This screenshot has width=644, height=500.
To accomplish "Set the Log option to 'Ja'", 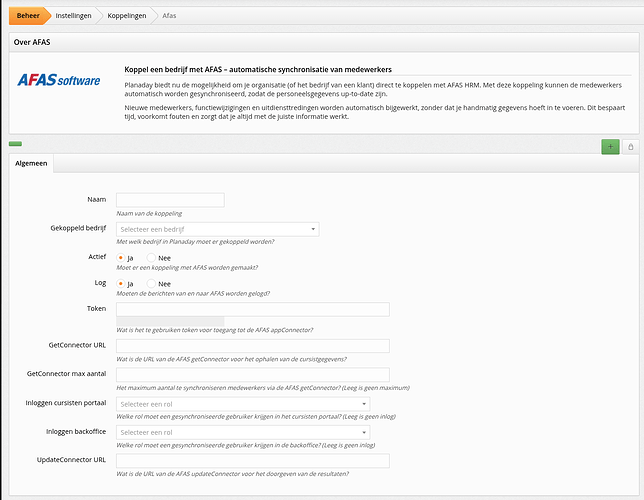I will pos(122,284).
